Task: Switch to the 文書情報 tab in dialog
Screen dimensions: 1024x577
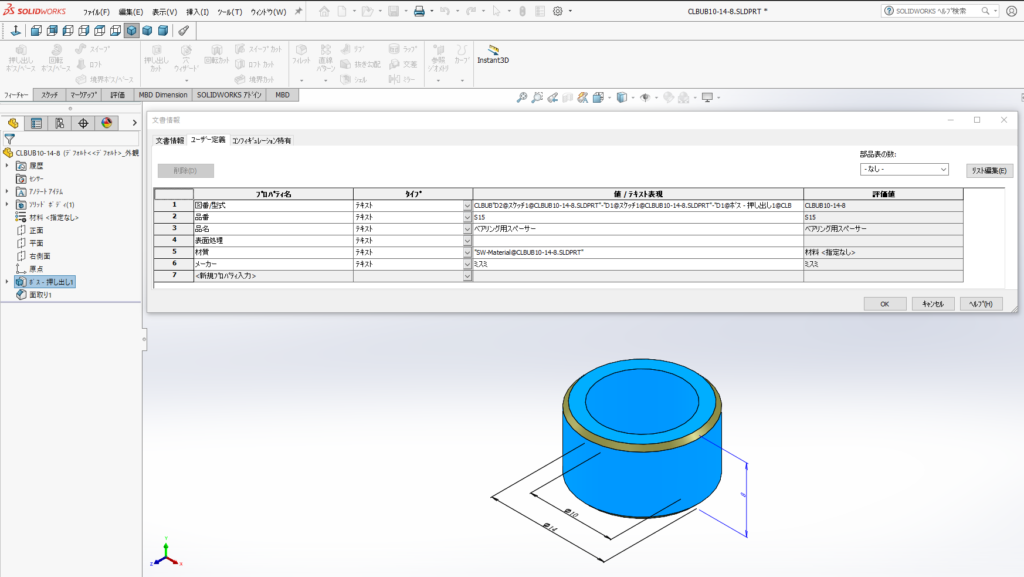Action: point(168,141)
